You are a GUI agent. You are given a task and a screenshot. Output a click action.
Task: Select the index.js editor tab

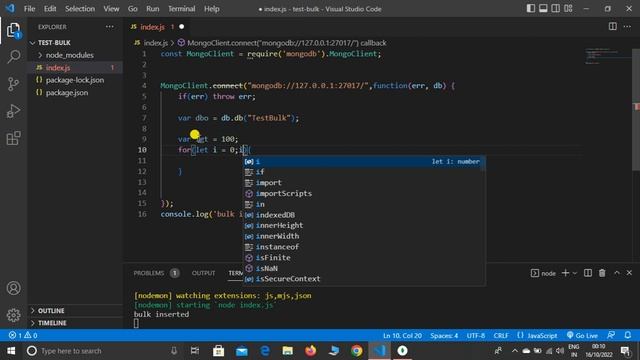click(157, 27)
